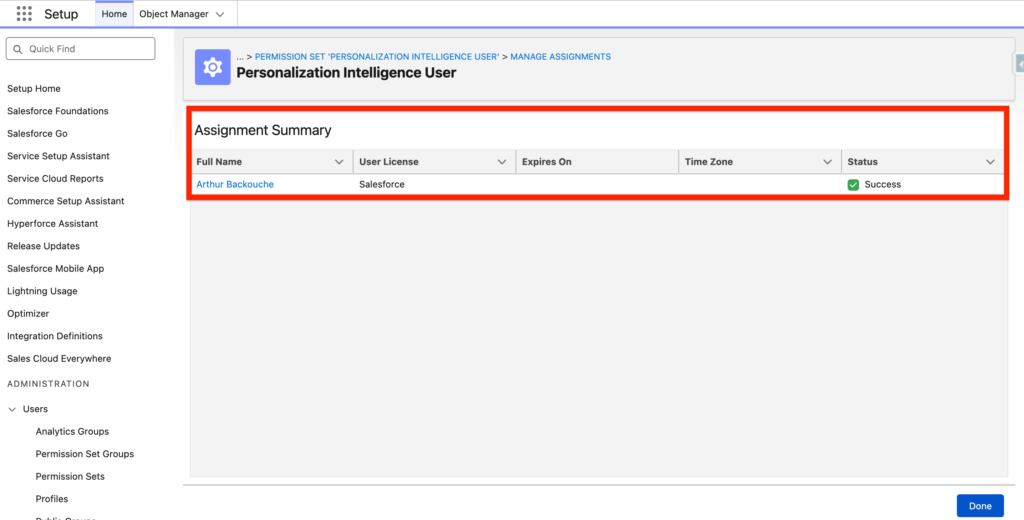Open the App Launcher grid icon
1024x520 pixels.
click(x=24, y=14)
